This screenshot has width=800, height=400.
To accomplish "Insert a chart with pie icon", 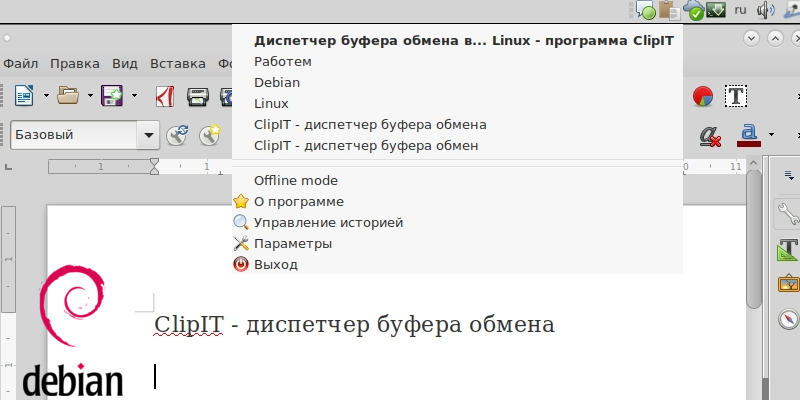I will pyautogui.click(x=703, y=96).
